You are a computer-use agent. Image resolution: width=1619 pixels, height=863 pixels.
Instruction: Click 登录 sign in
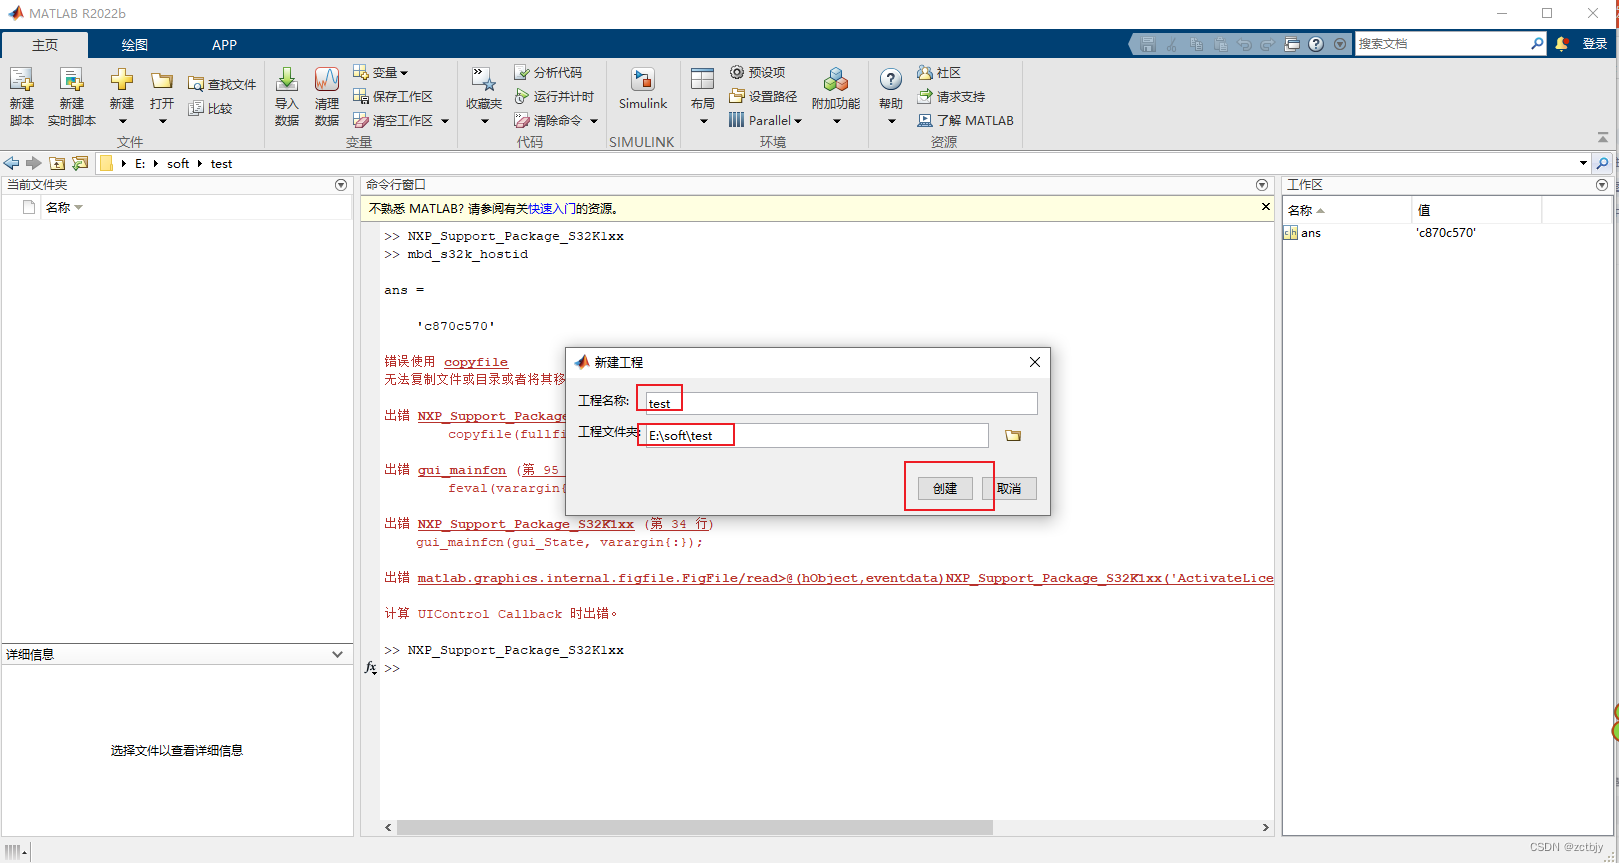pyautogui.click(x=1595, y=44)
